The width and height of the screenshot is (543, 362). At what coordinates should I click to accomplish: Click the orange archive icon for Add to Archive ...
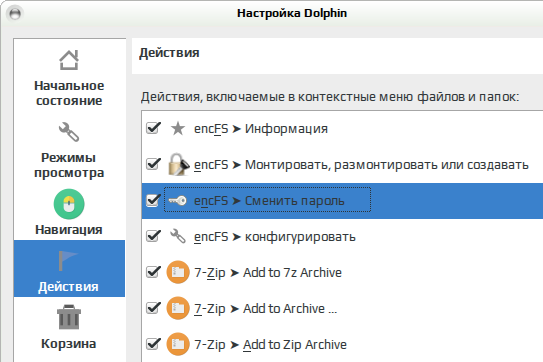178,308
